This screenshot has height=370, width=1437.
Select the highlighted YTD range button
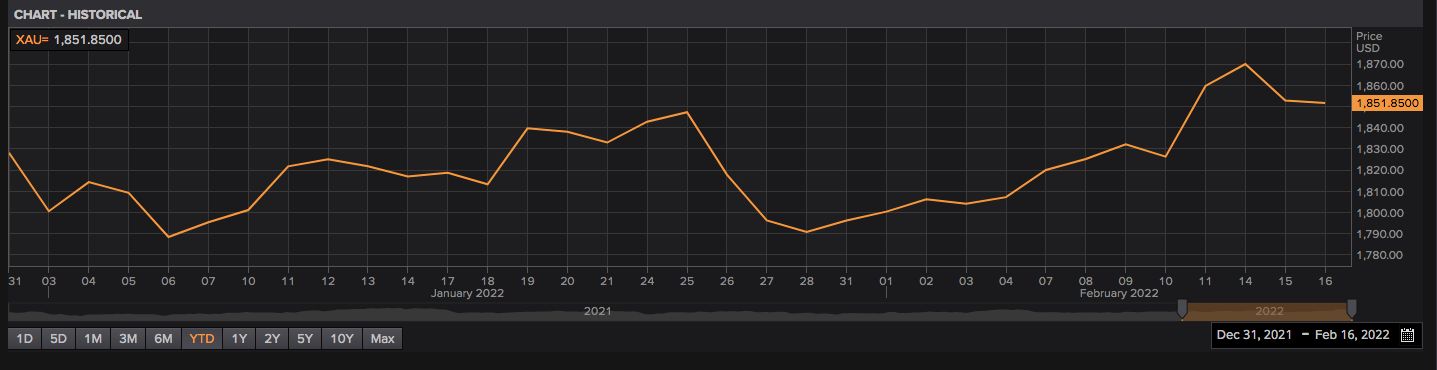[x=202, y=339]
